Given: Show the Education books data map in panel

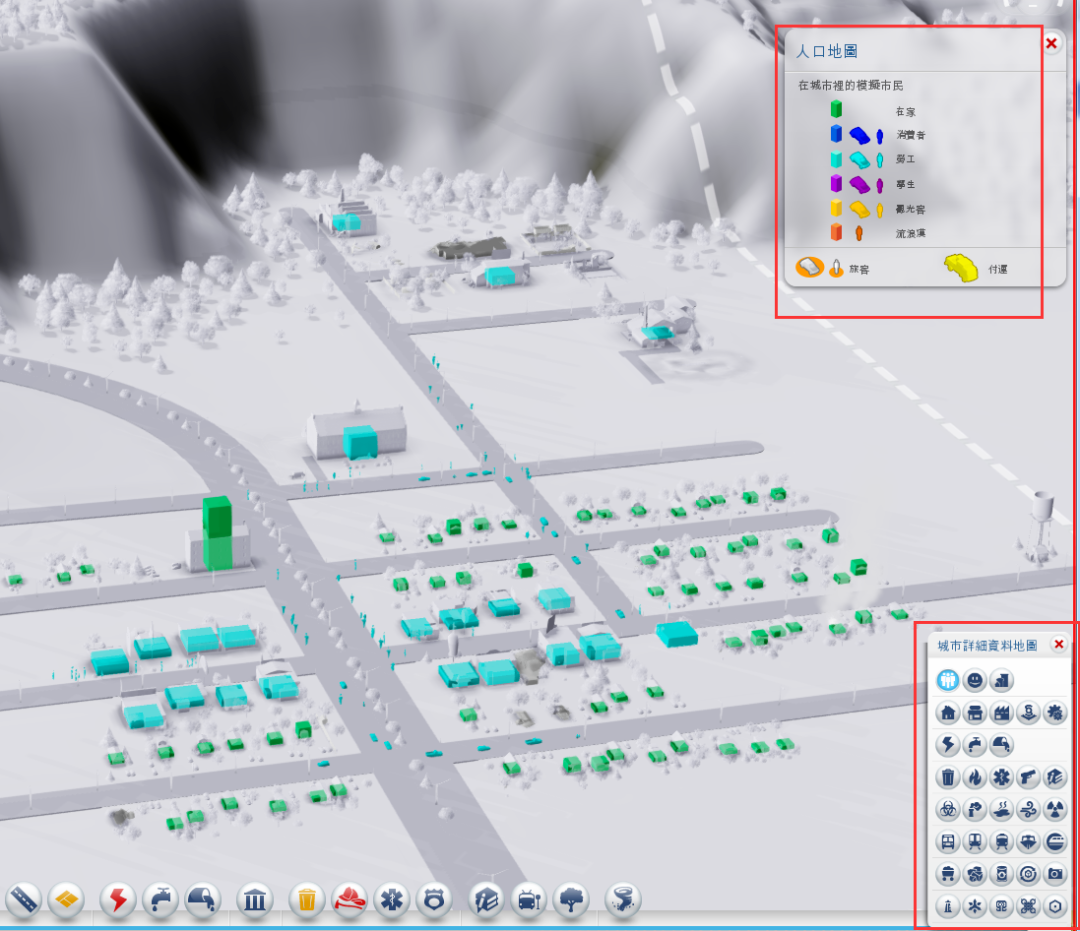Looking at the screenshot, I should (x=1055, y=777).
